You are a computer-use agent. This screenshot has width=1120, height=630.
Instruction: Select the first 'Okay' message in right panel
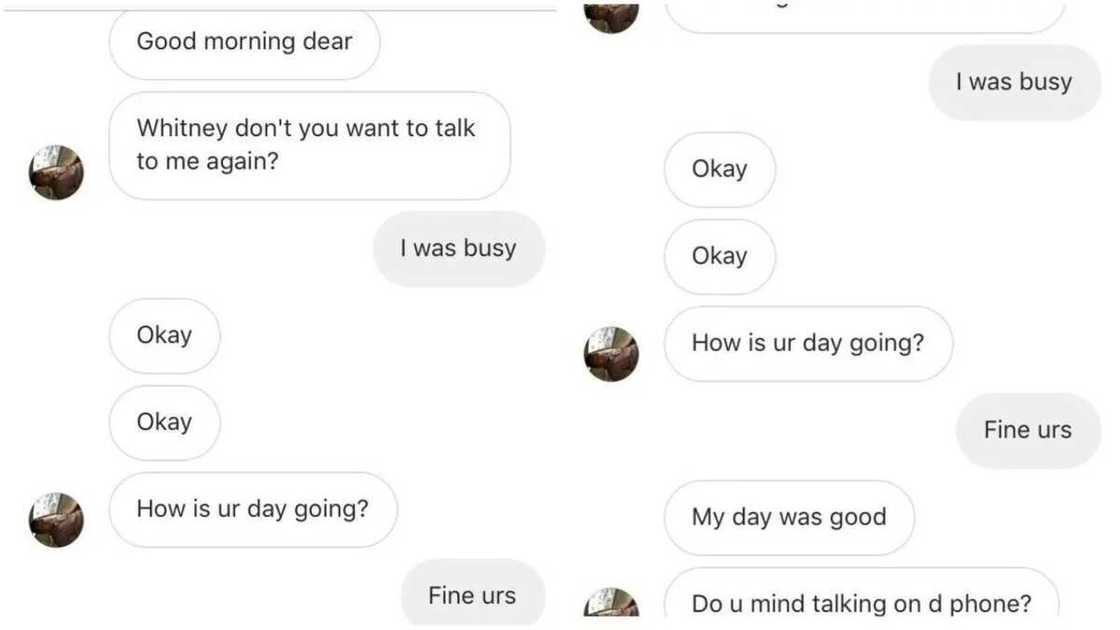(x=719, y=169)
